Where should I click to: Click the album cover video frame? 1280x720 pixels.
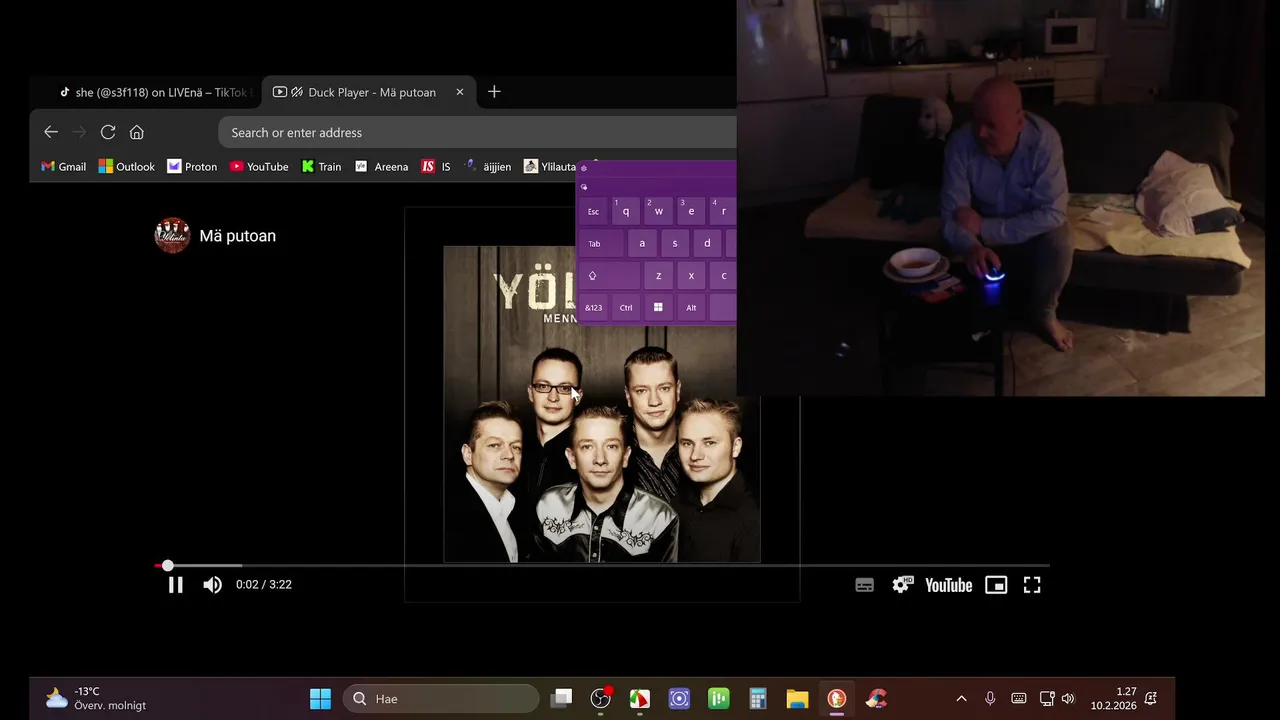point(602,404)
